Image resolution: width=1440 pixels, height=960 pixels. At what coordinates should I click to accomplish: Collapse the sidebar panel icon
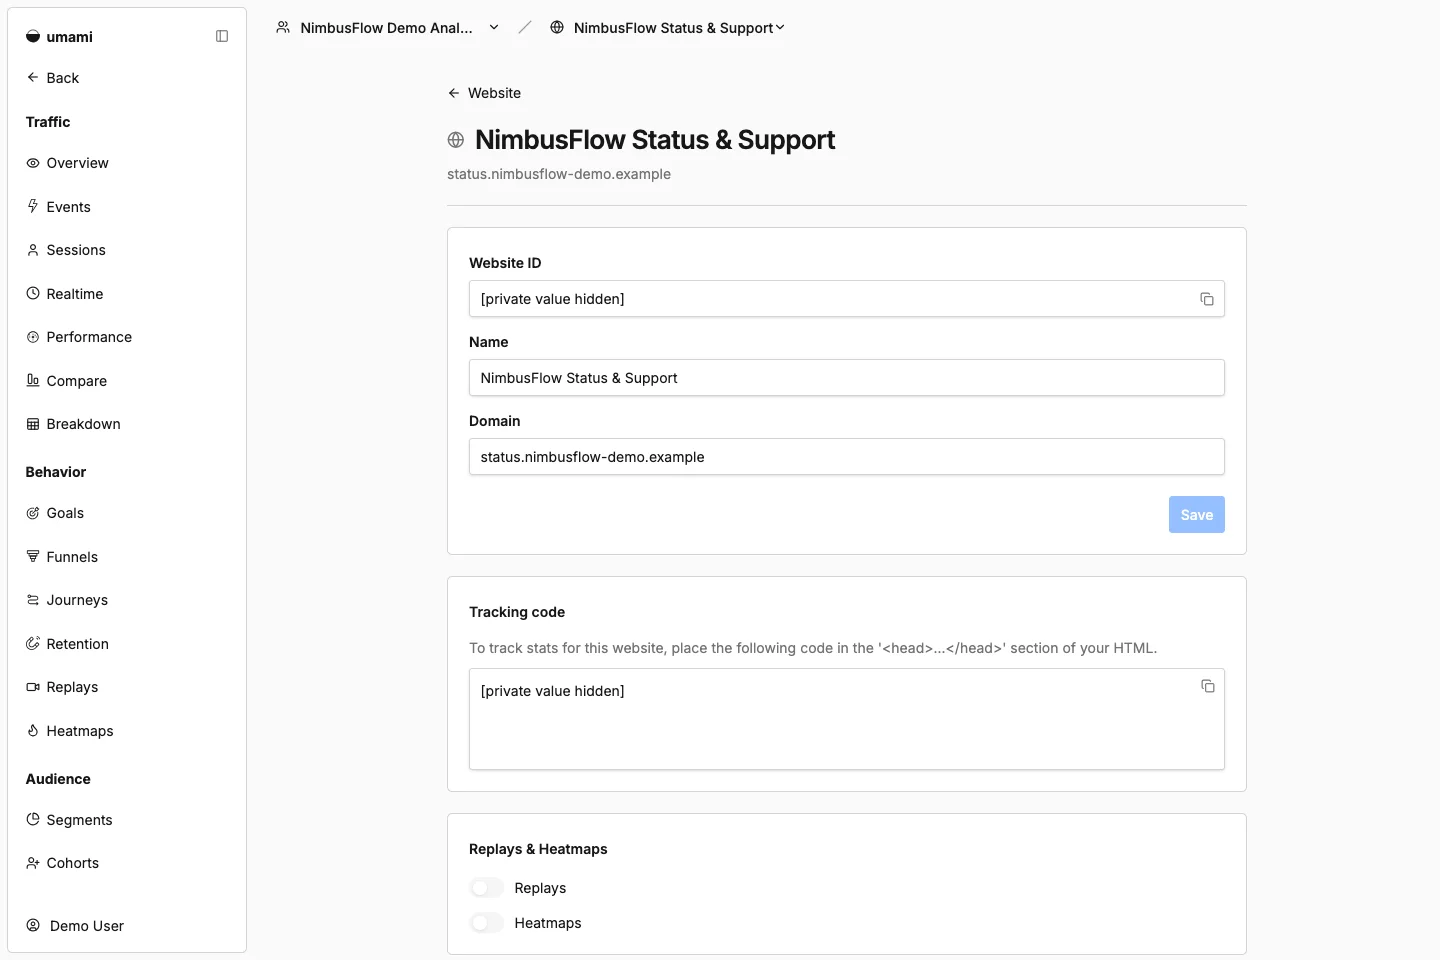222,36
